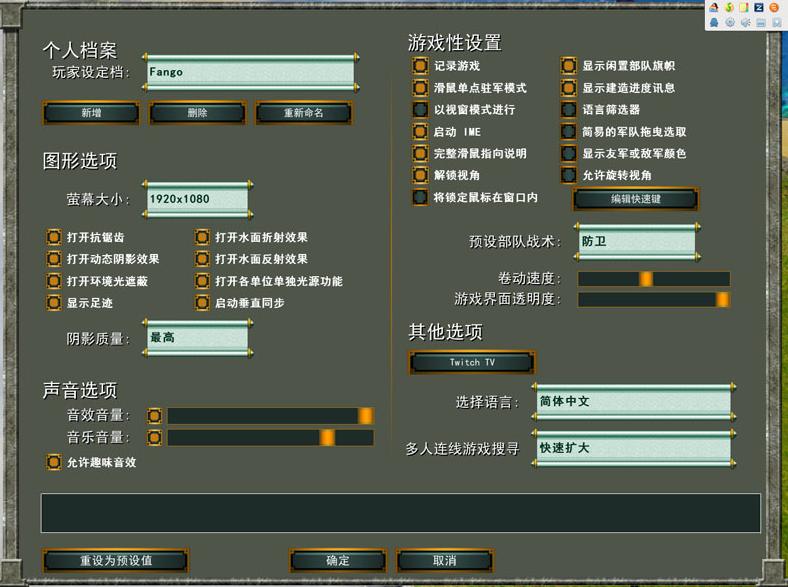Toggle 打开水面反射效果 checkbox

(202, 259)
